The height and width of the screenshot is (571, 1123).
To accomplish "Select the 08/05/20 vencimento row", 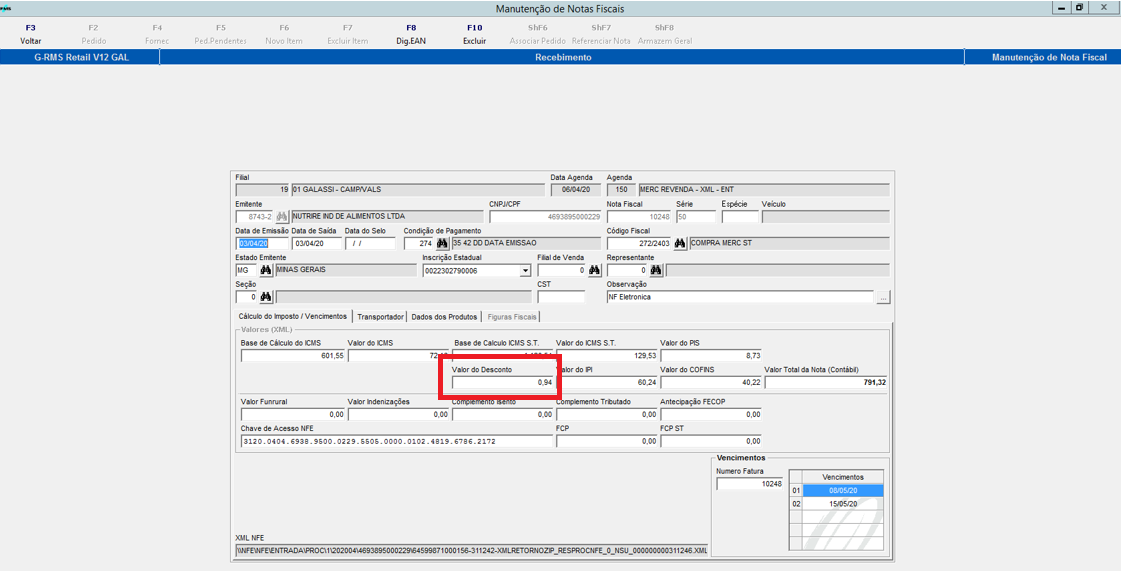I will (843, 491).
